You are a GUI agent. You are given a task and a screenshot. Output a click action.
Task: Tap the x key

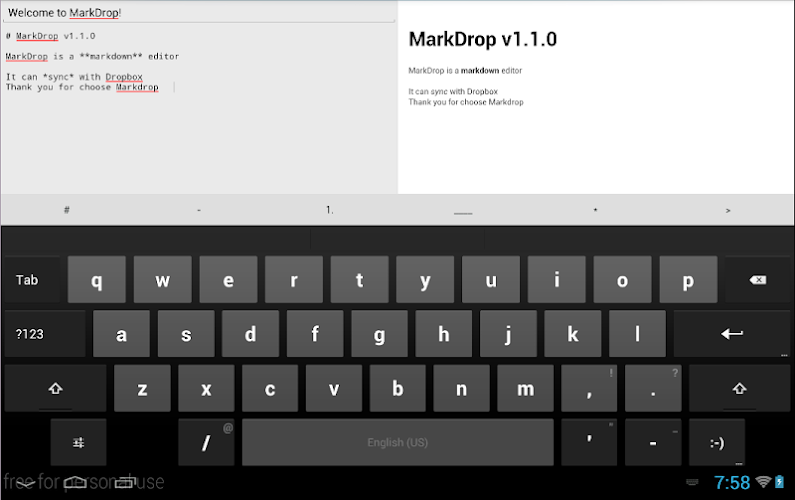[206, 388]
